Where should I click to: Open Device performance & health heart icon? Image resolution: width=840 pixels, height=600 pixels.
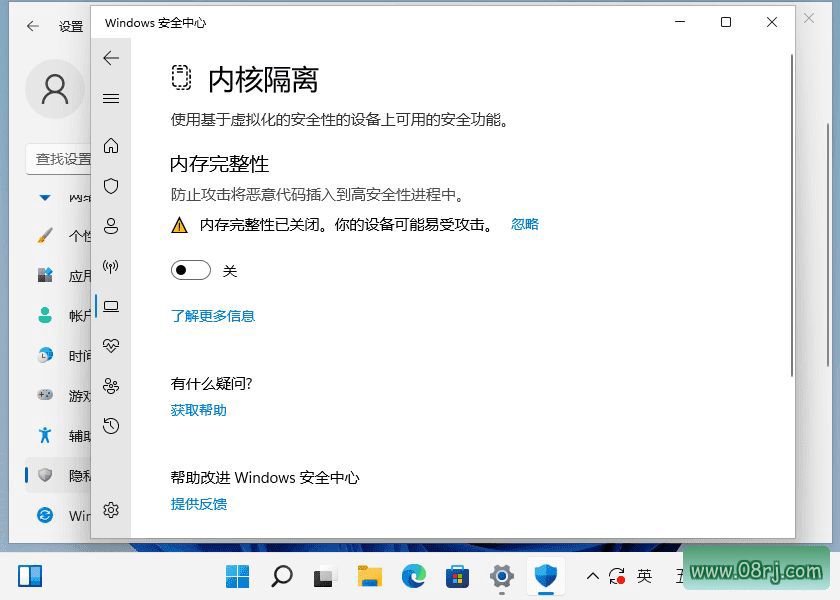[111, 346]
